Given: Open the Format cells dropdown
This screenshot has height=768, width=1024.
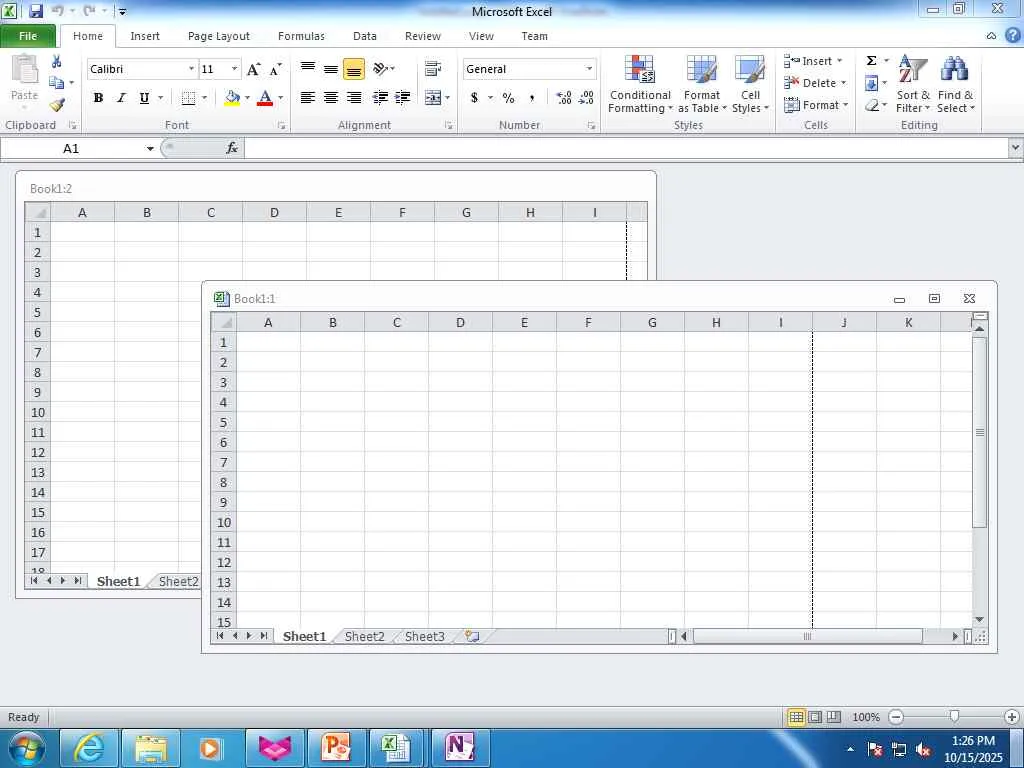Looking at the screenshot, I should (x=816, y=105).
